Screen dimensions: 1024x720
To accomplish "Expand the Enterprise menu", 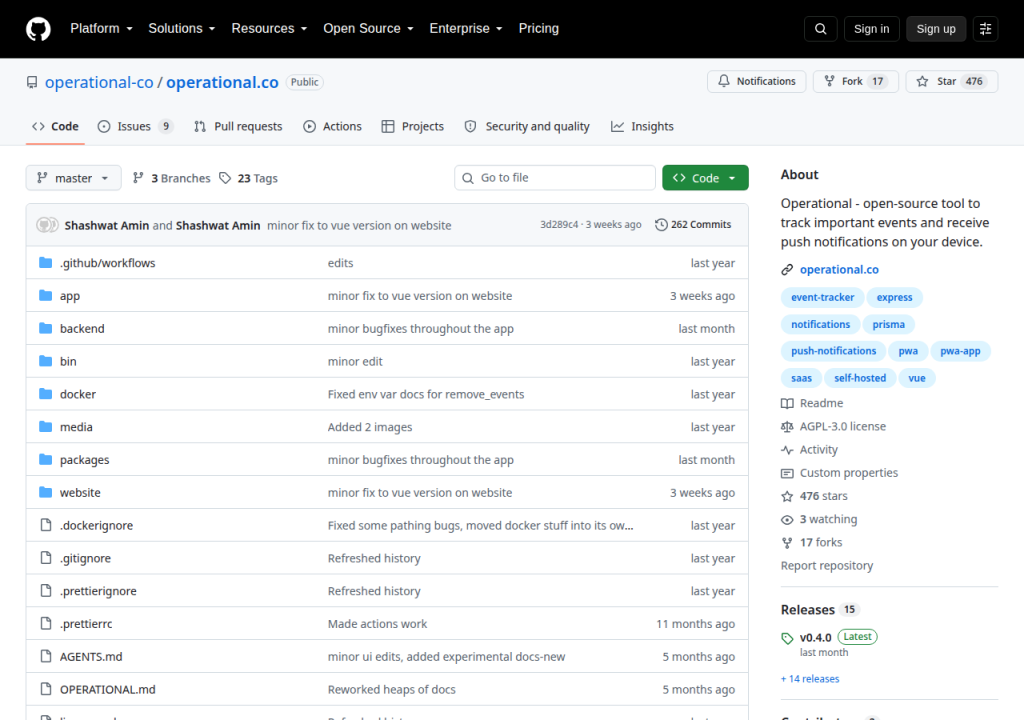I will click(466, 29).
